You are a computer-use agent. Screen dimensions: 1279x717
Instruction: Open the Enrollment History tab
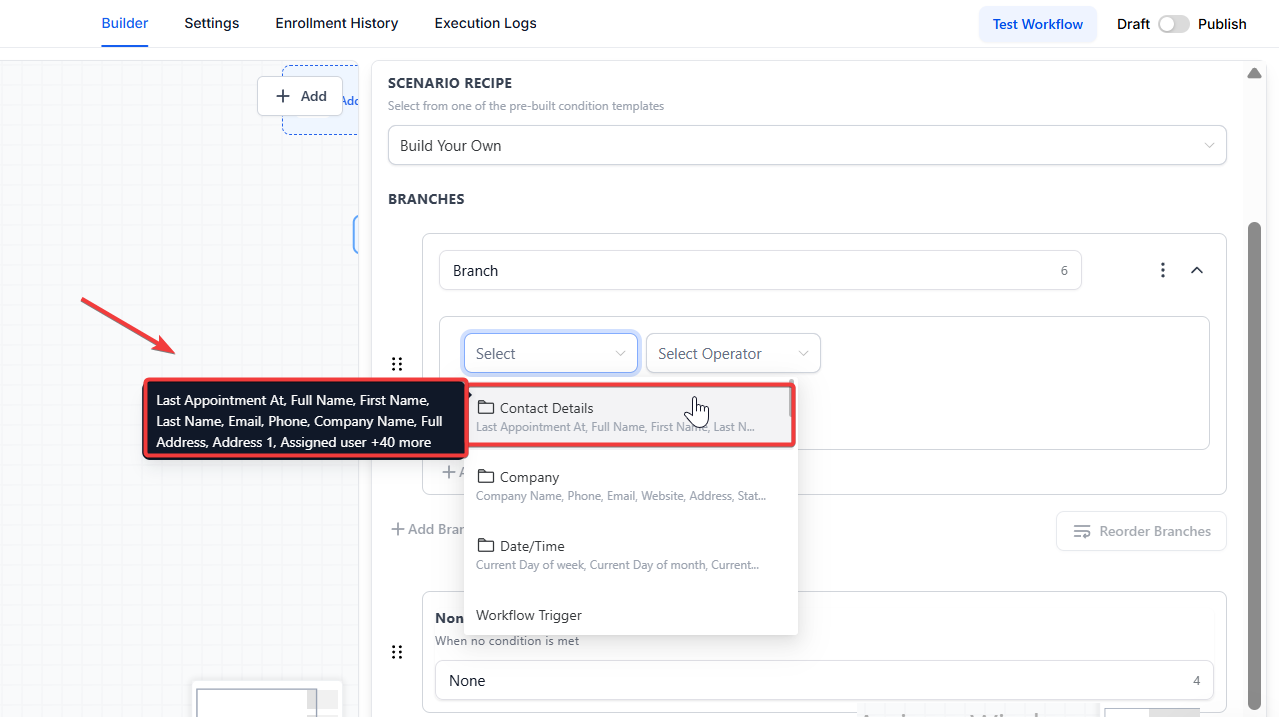coord(336,23)
